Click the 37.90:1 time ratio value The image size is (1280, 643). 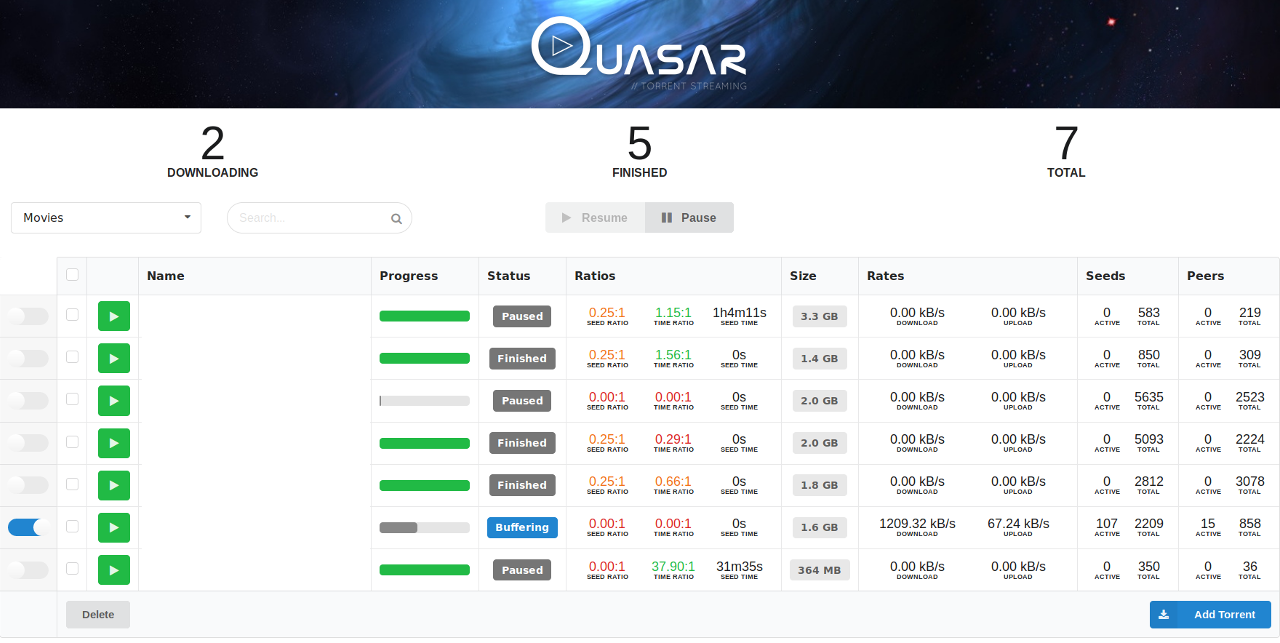pos(674,566)
